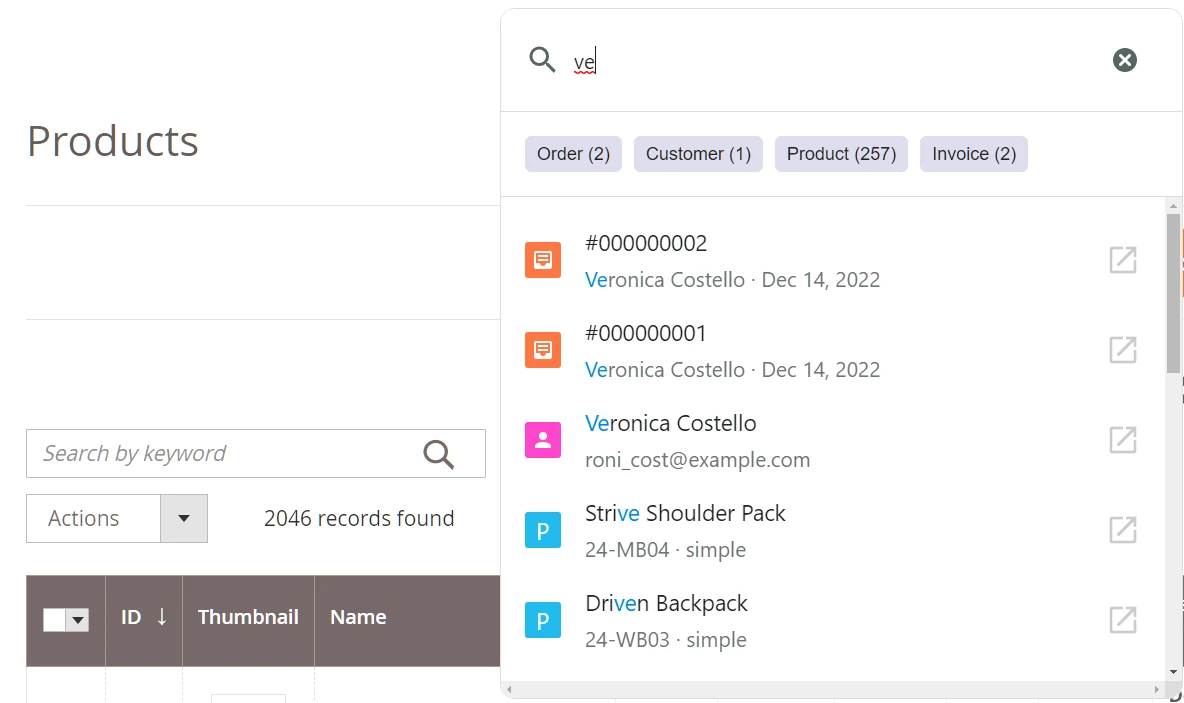Expand the mass-select dropdown arrow in header
Screen dimensions: 1184x703
(x=78, y=621)
